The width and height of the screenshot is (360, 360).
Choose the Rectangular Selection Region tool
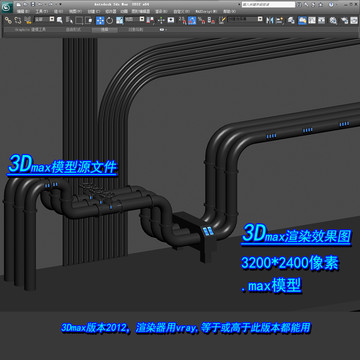pyautogui.click(x=79, y=20)
